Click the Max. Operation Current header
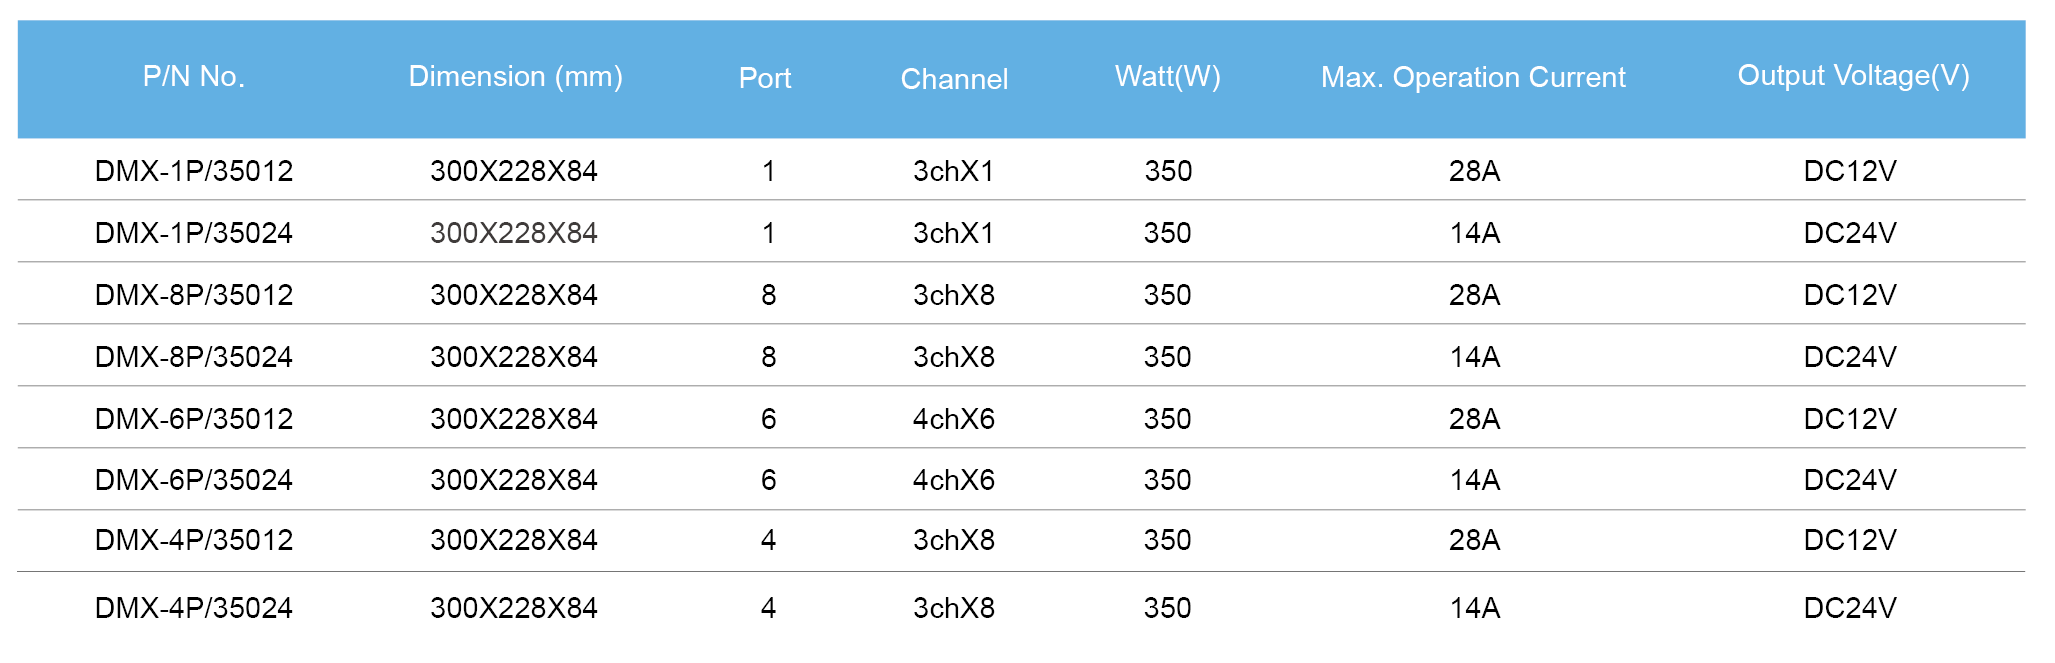The height and width of the screenshot is (663, 2055). [1473, 78]
